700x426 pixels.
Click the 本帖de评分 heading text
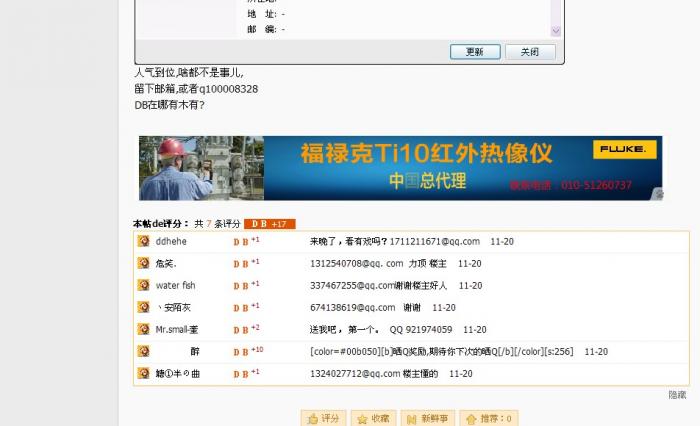point(161,224)
